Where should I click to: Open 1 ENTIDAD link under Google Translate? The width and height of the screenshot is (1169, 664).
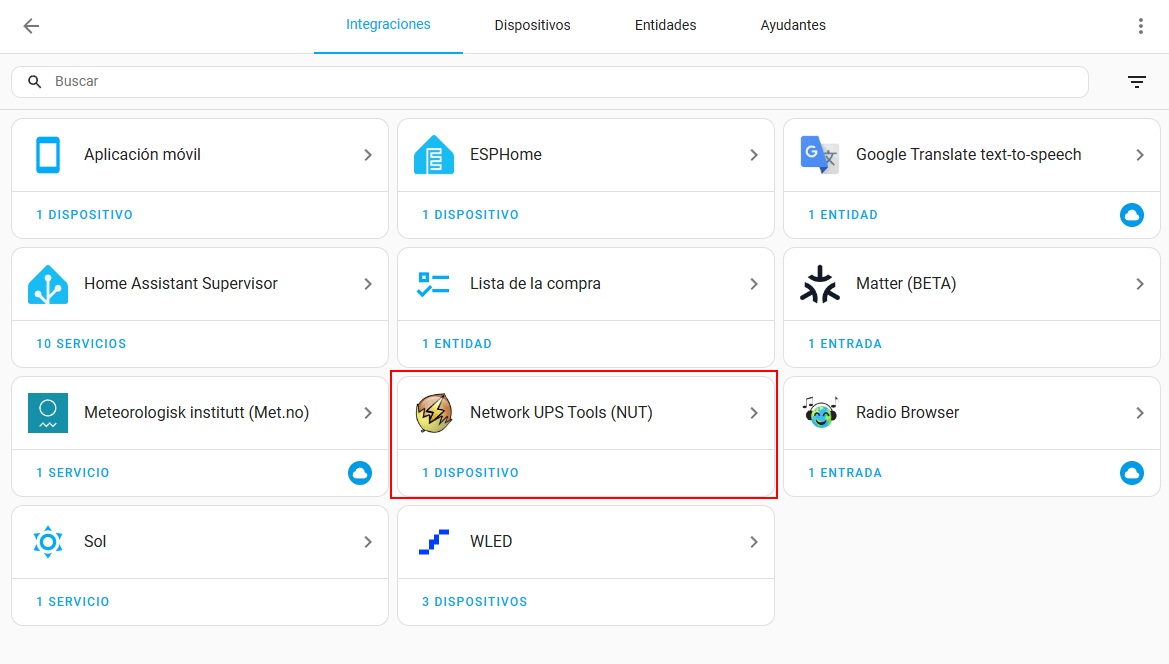point(843,215)
